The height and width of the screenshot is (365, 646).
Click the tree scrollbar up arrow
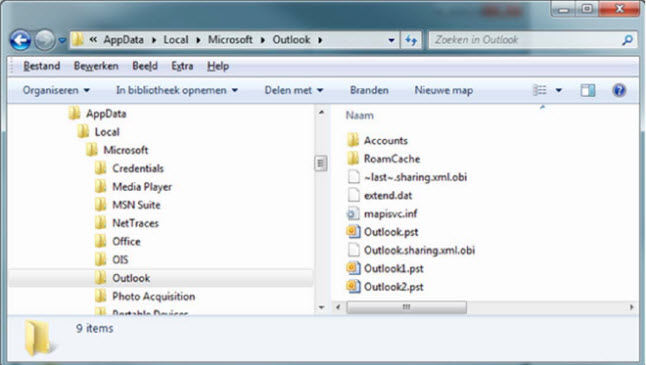tap(322, 112)
